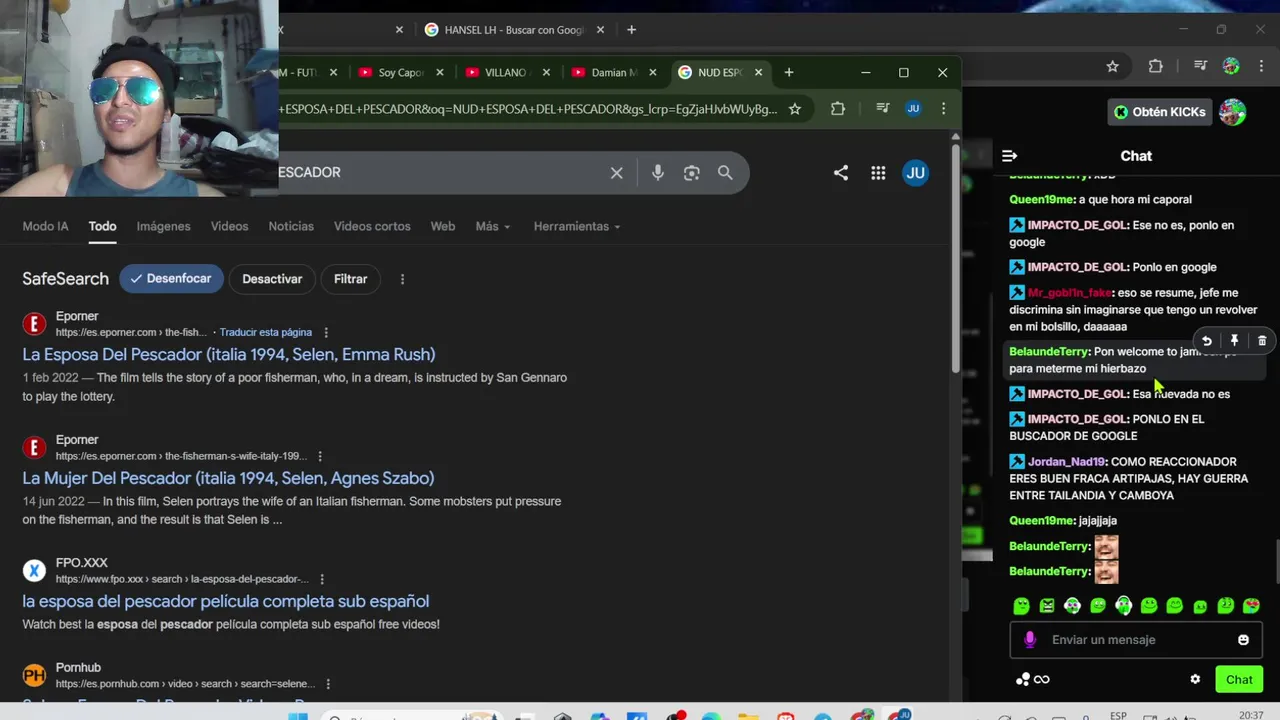The height and width of the screenshot is (720, 1280).
Task: Switch to the Videos results tab
Action: point(229,226)
